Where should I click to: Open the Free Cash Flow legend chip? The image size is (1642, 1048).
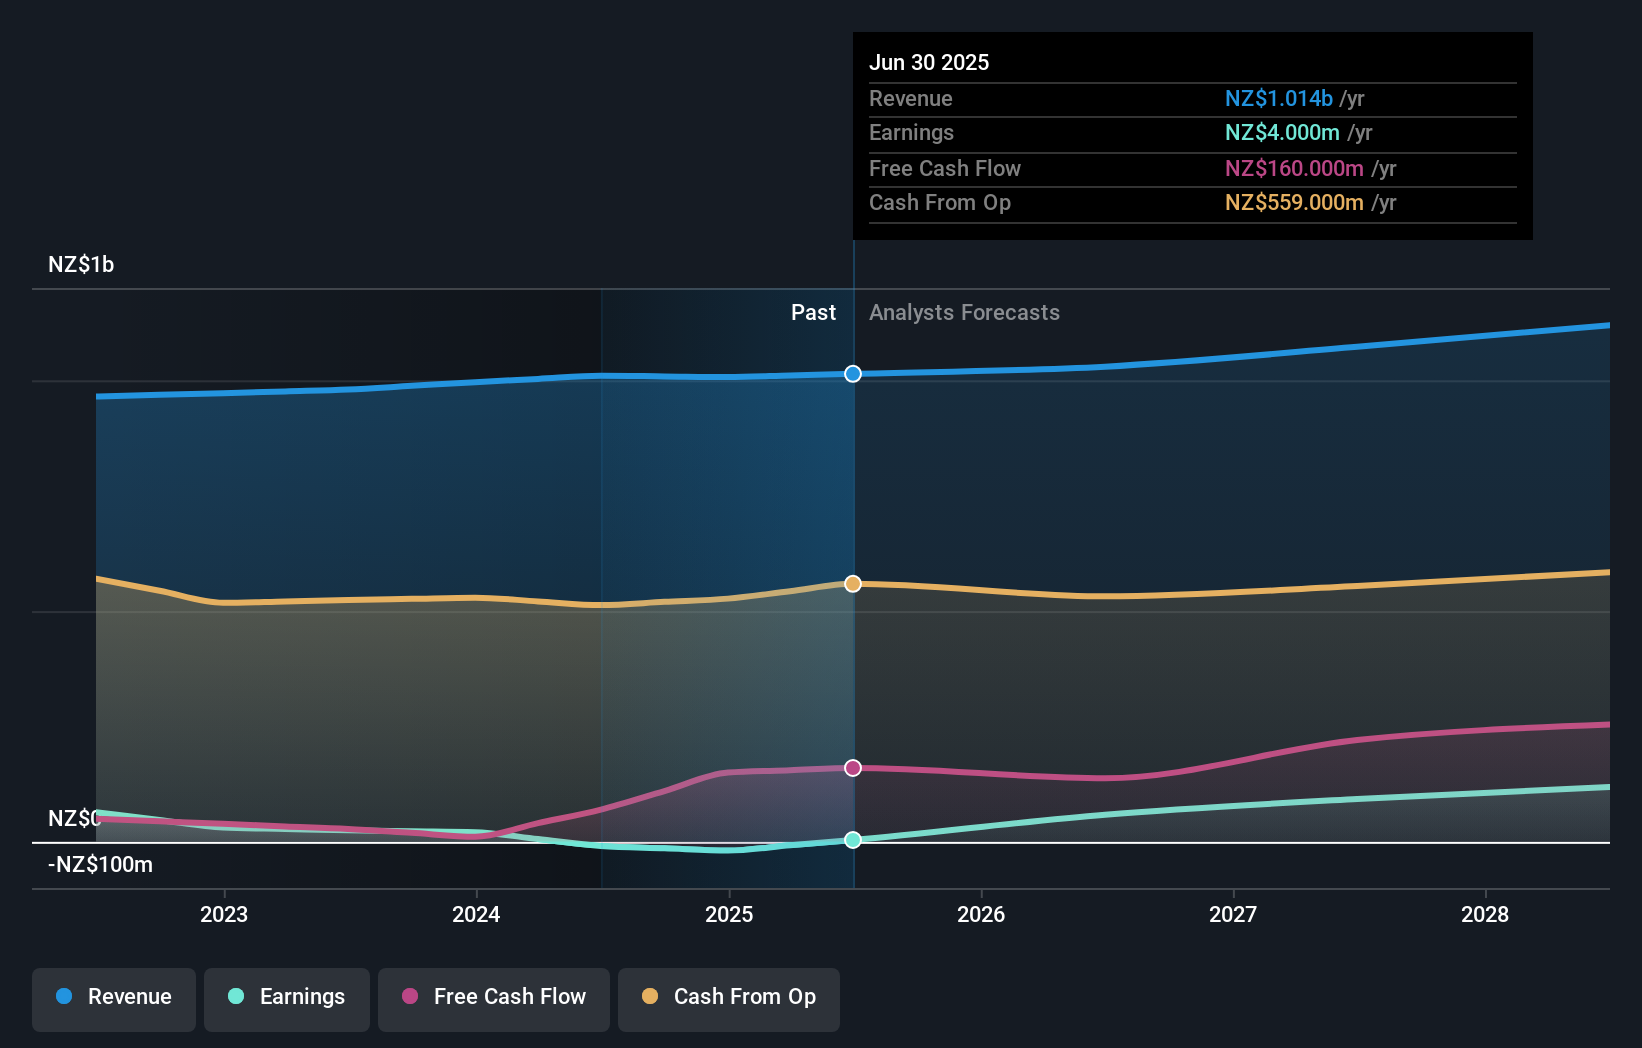click(x=494, y=998)
